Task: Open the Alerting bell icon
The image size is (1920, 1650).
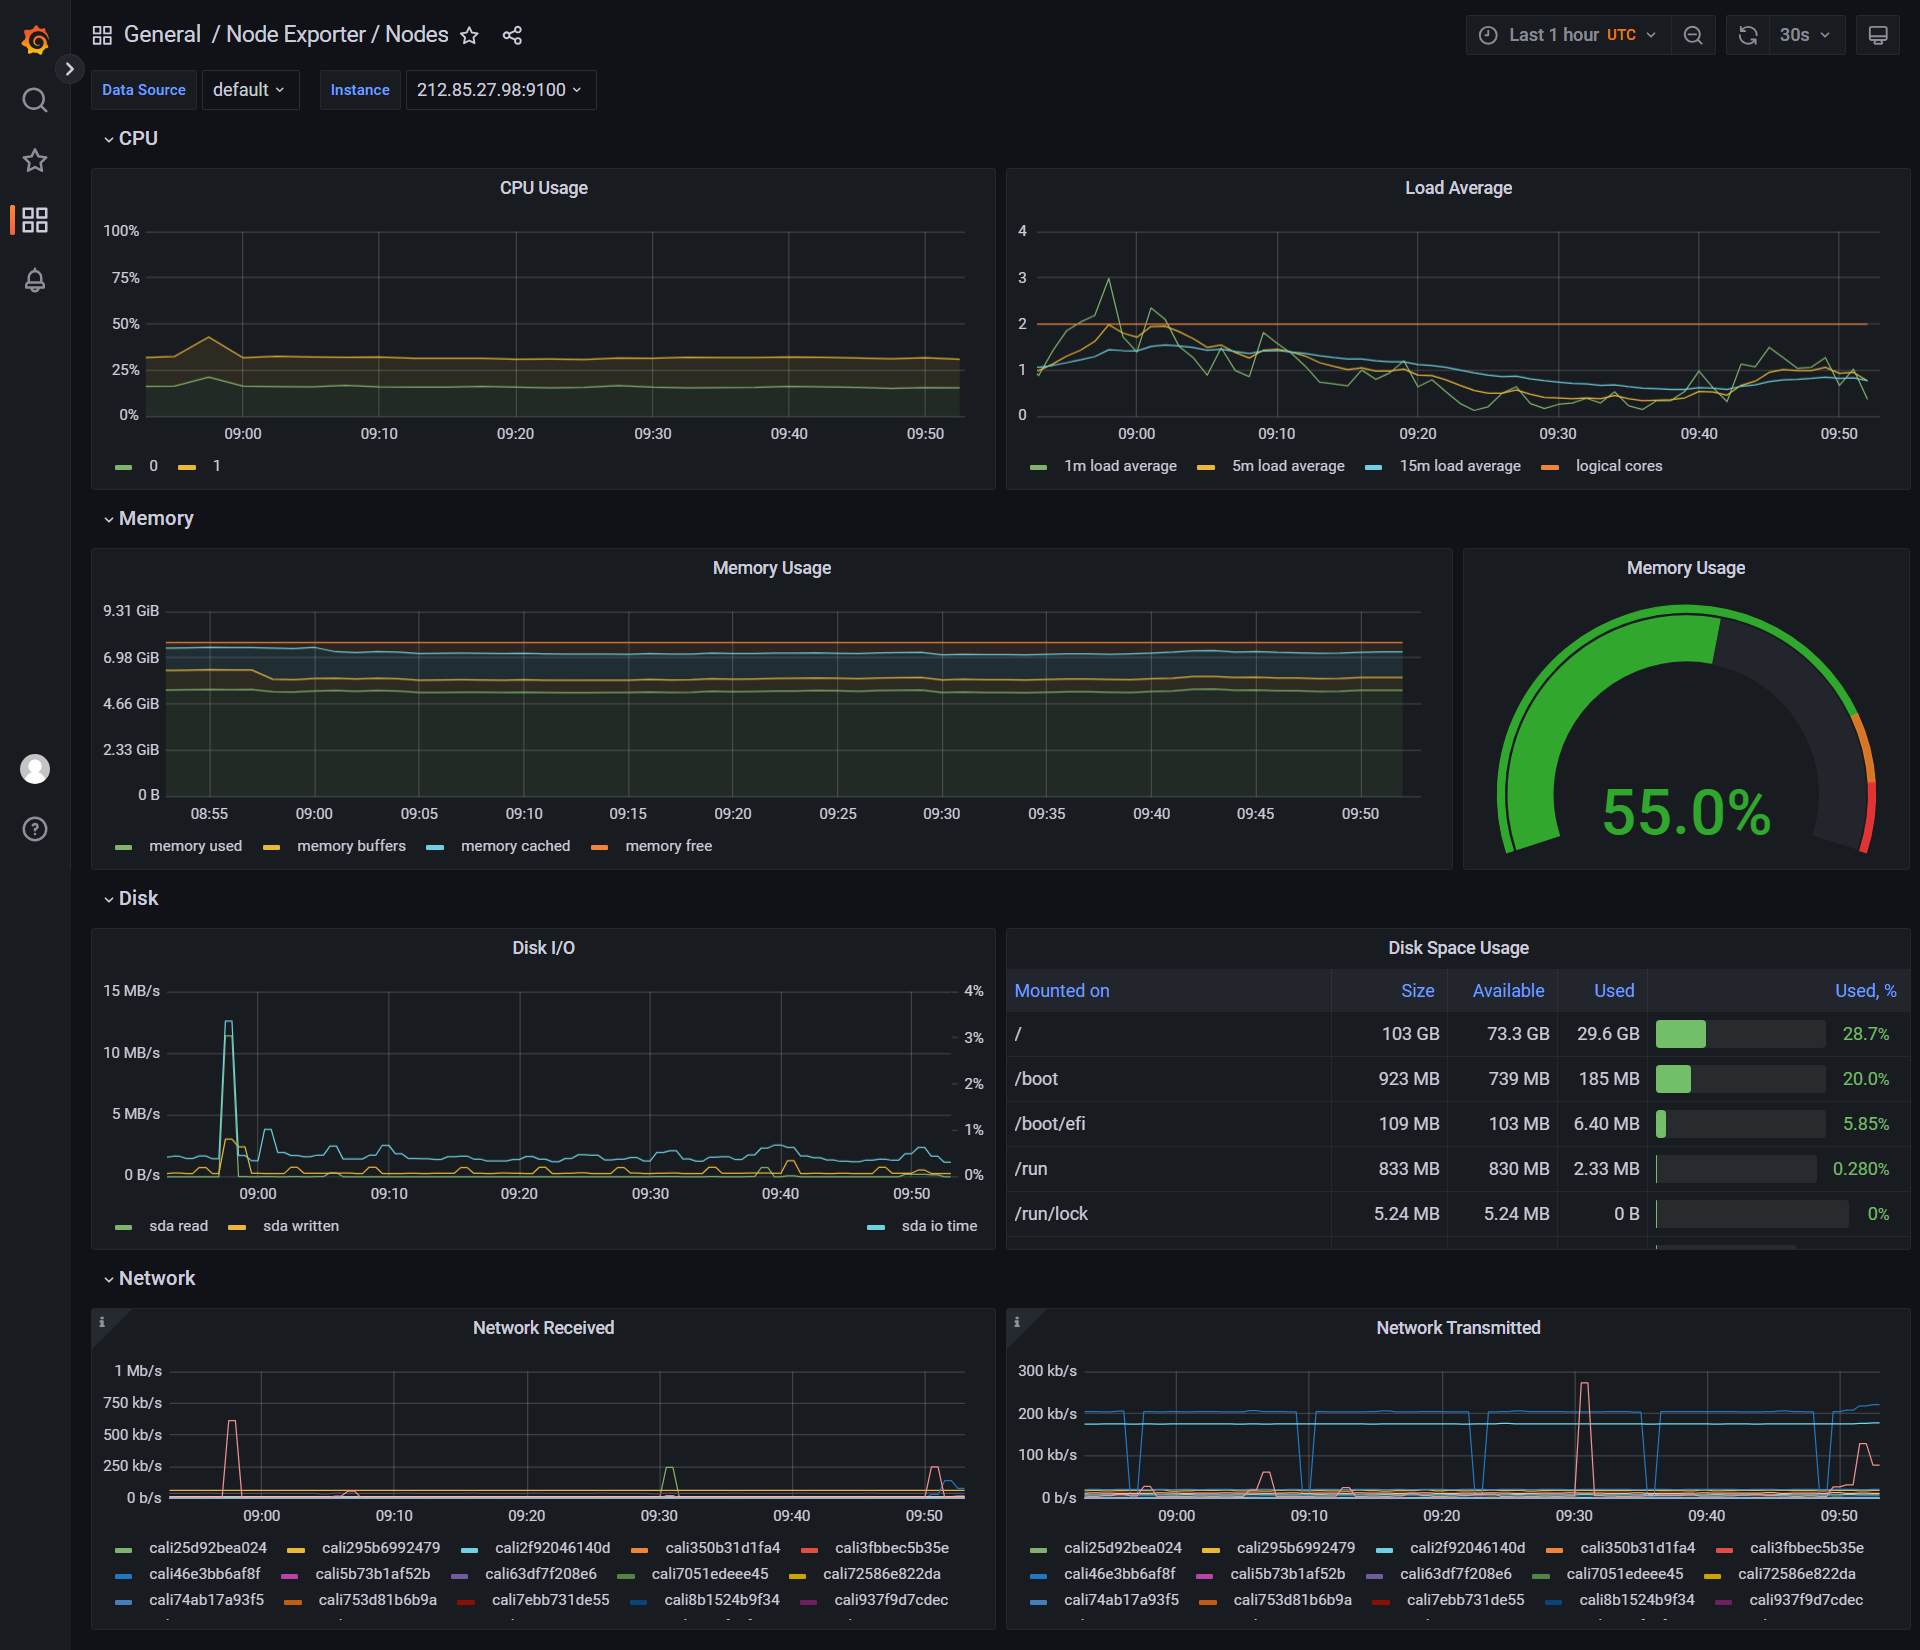Action: [35, 280]
